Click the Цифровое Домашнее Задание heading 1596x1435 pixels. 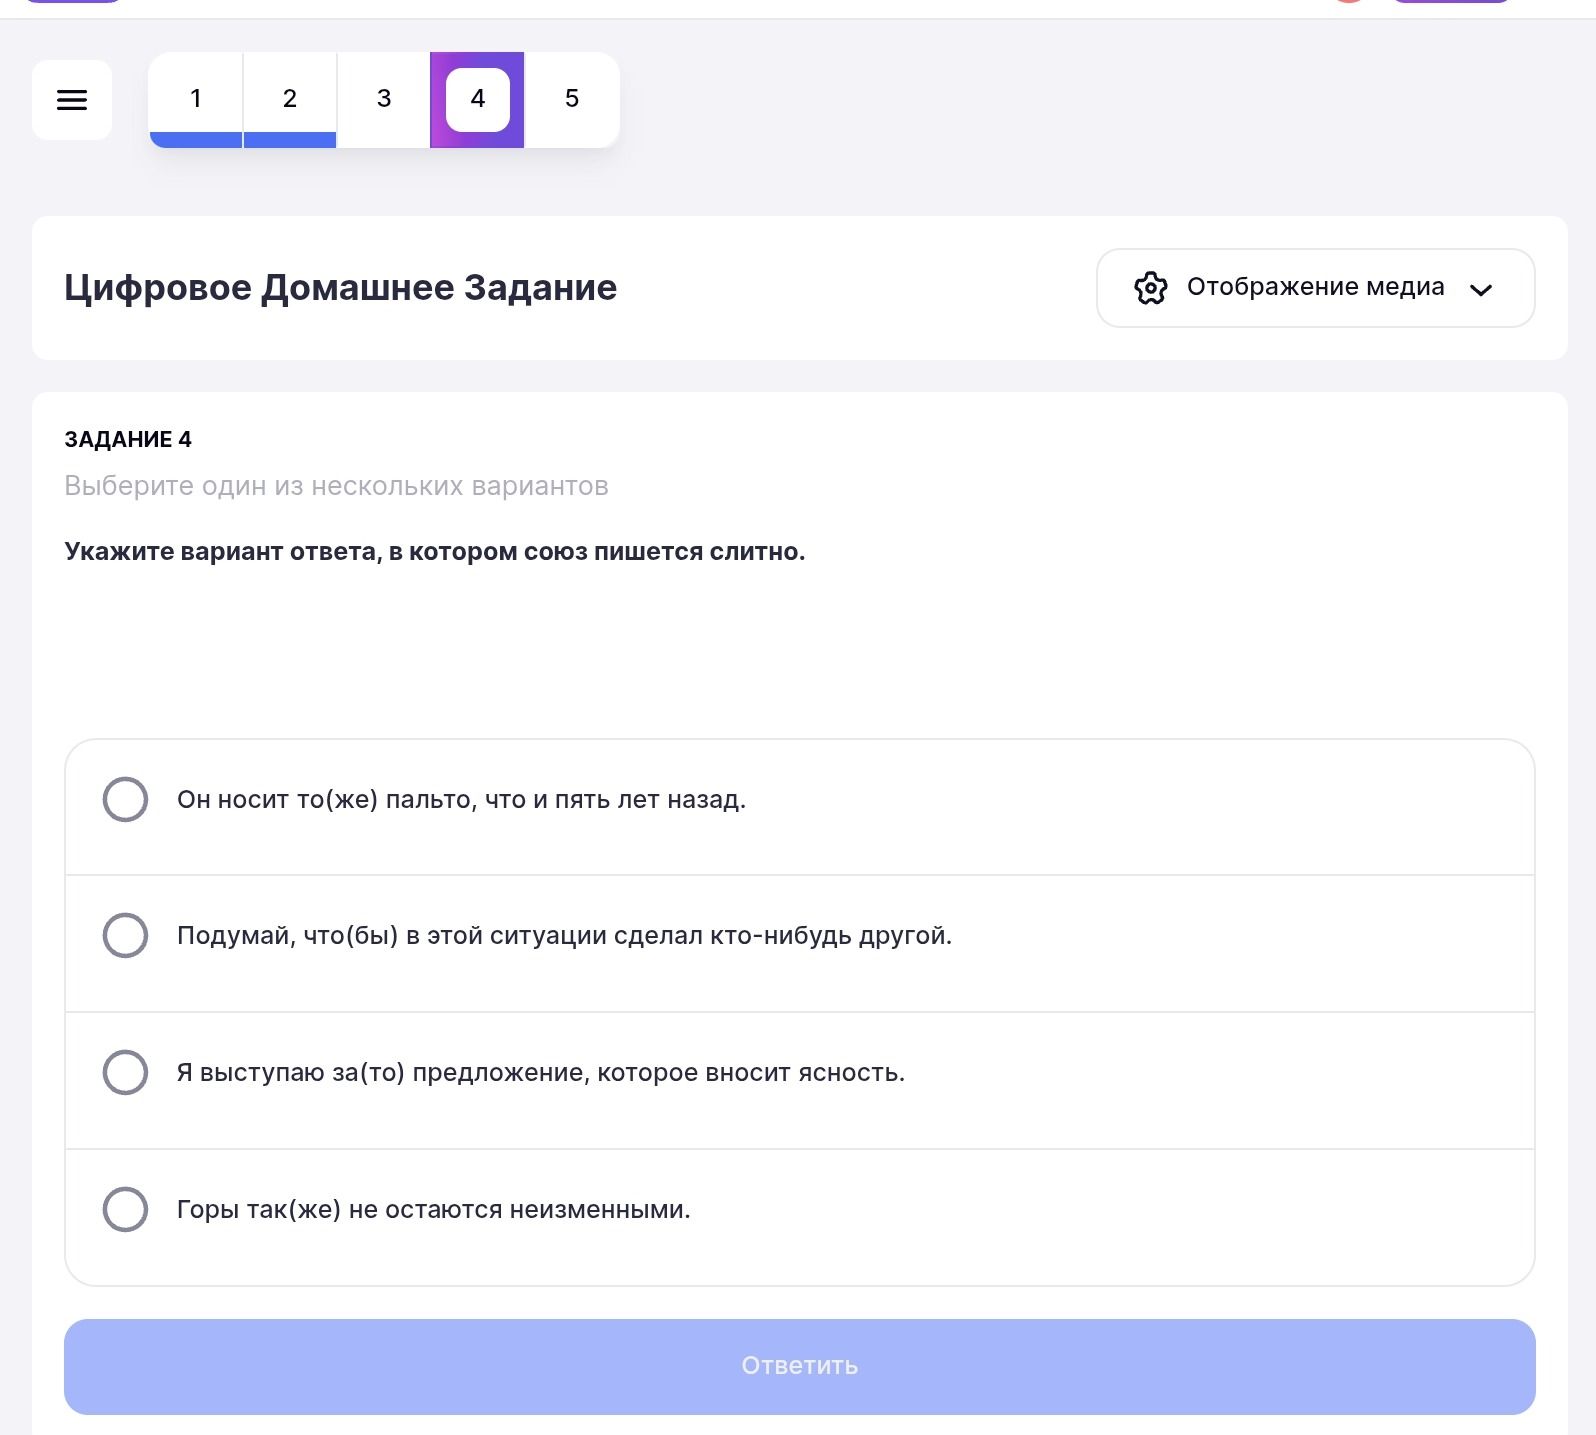pos(341,288)
